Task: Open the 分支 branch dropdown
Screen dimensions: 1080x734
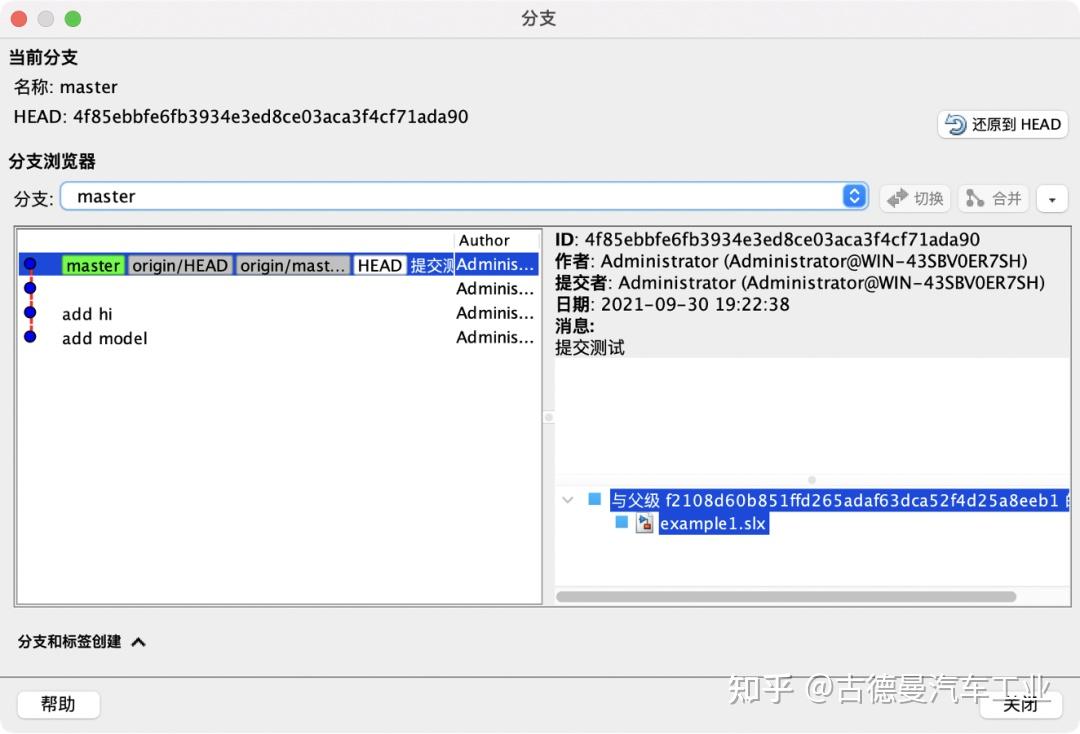Action: tap(854, 196)
